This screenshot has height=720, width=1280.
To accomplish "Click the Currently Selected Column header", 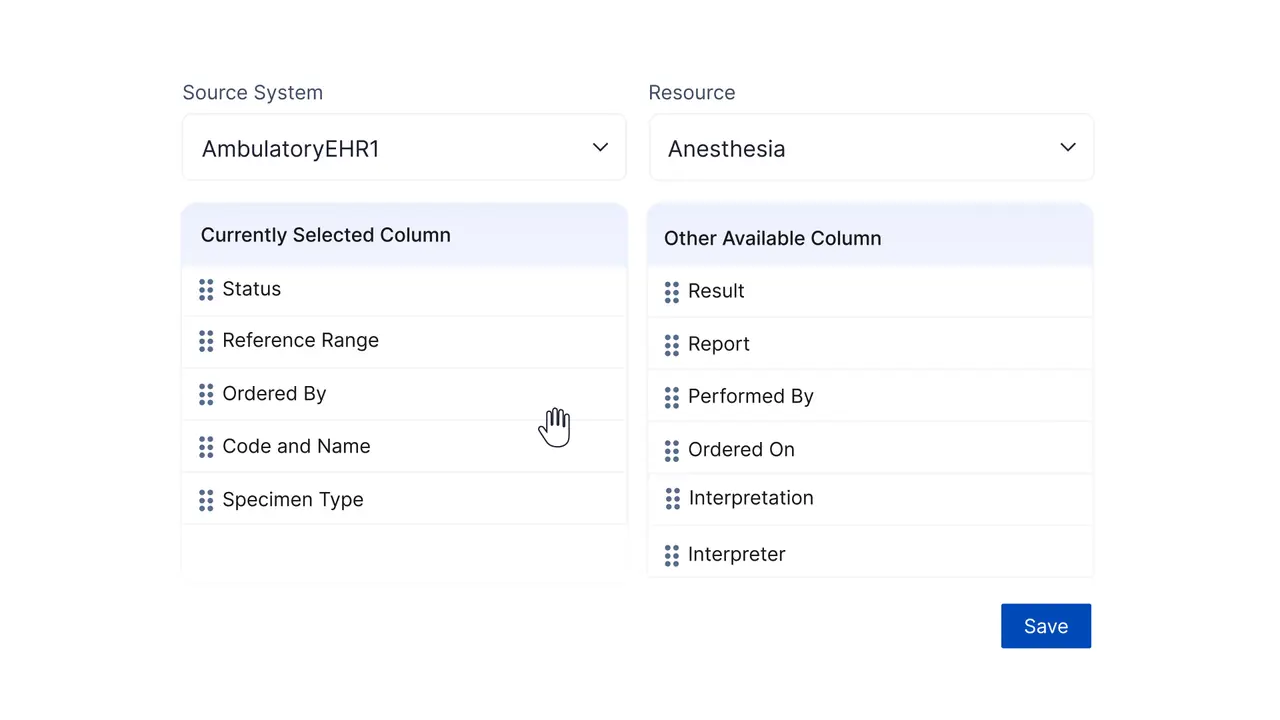I will [326, 235].
